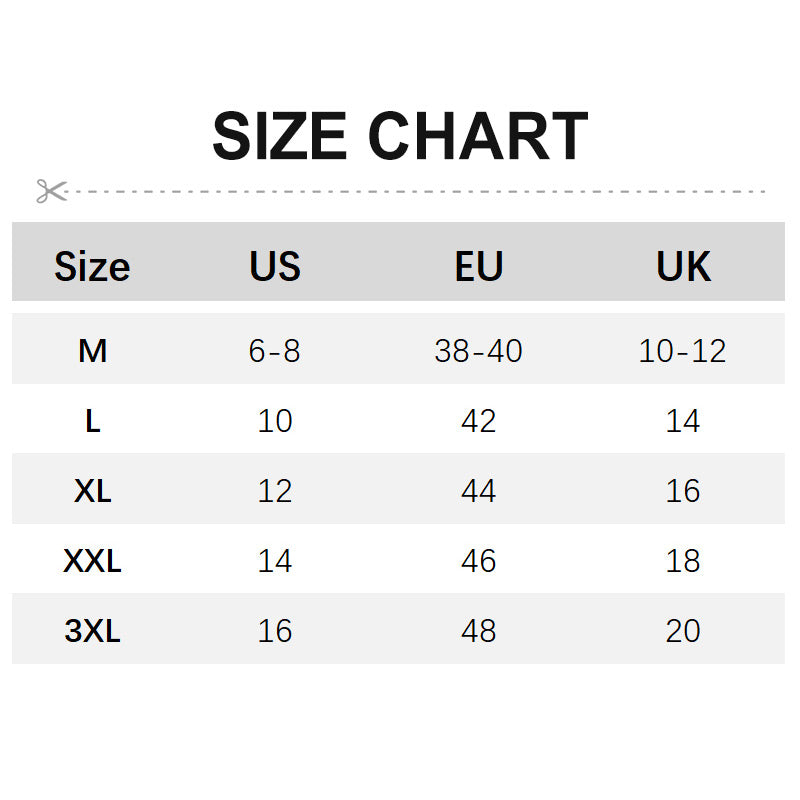The width and height of the screenshot is (800, 800).
Task: Select the US column header
Action: pyautogui.click(x=275, y=267)
